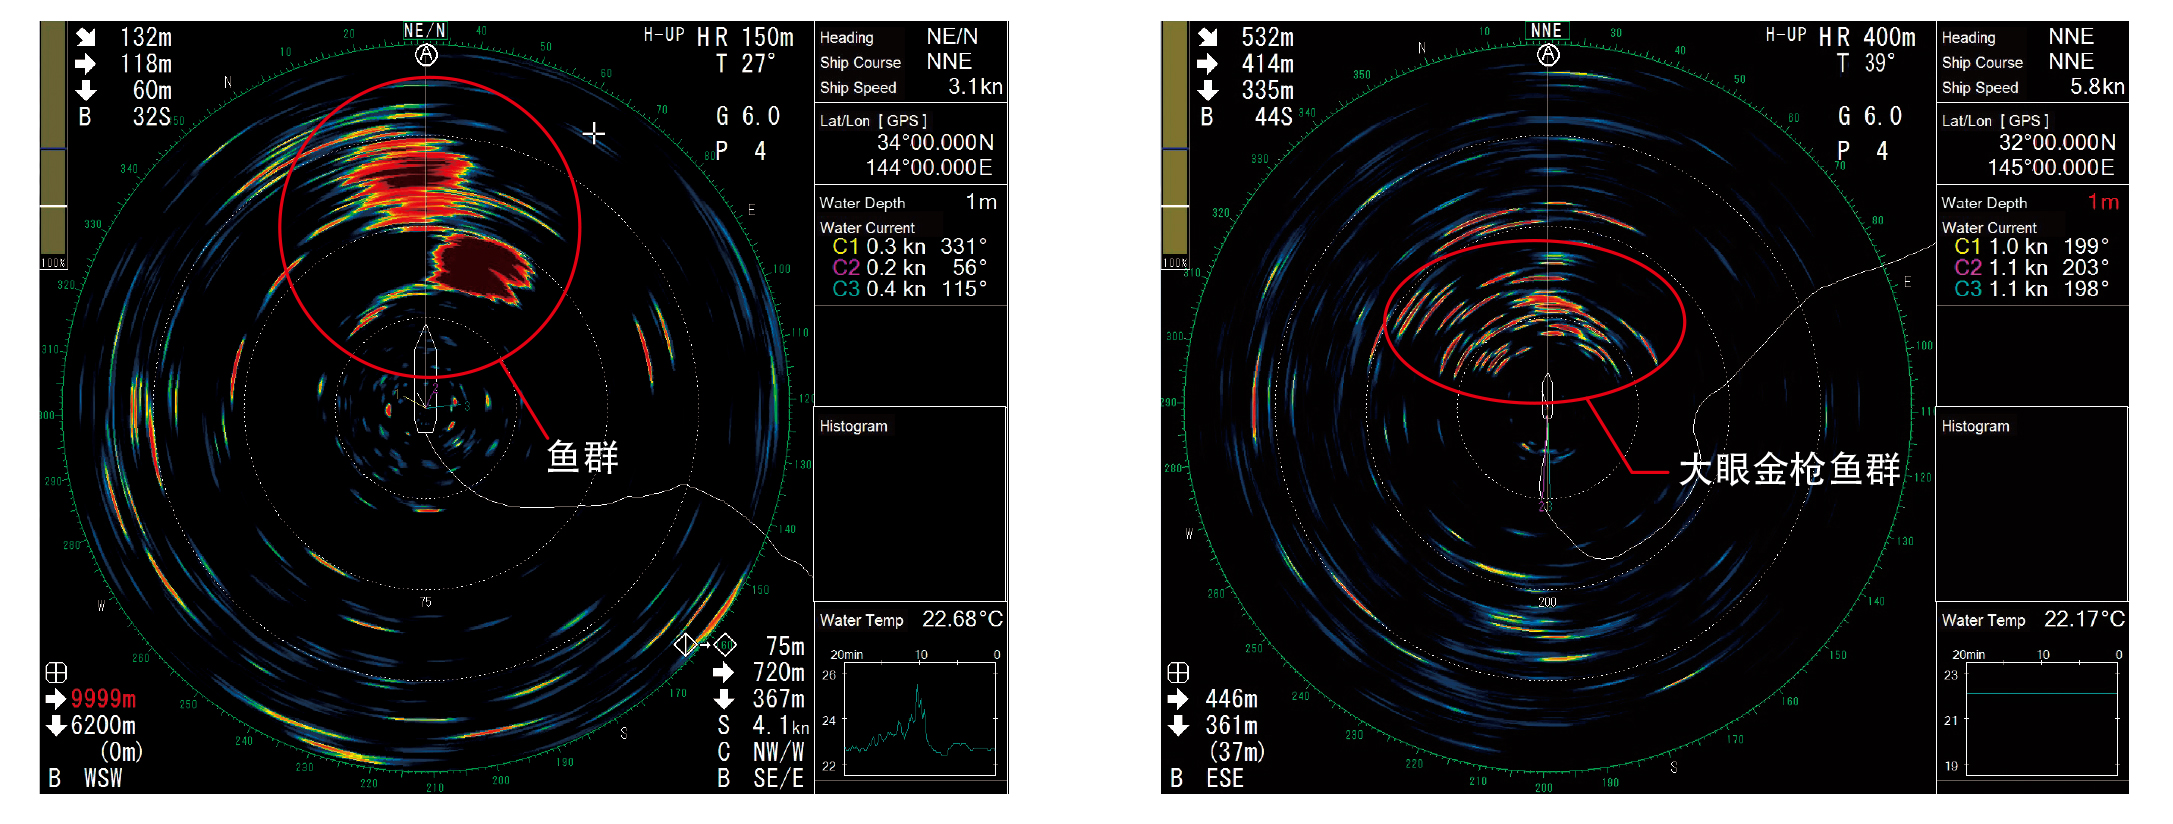Image resolution: width=2173 pixels, height=824 pixels.
Task: Click the bearing readout B ESE
Action: click(x=1207, y=778)
